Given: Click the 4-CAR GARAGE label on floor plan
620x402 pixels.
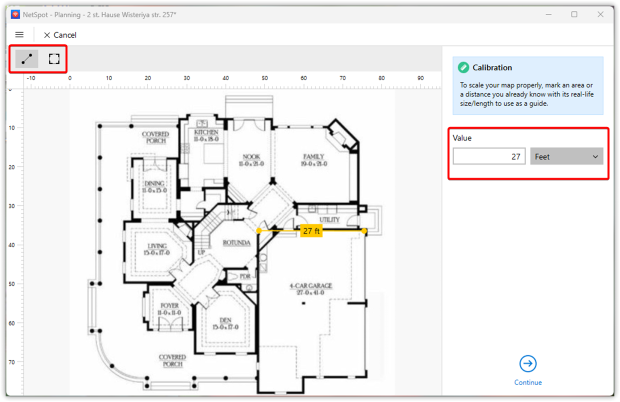Looking at the screenshot, I should pyautogui.click(x=311, y=286).
